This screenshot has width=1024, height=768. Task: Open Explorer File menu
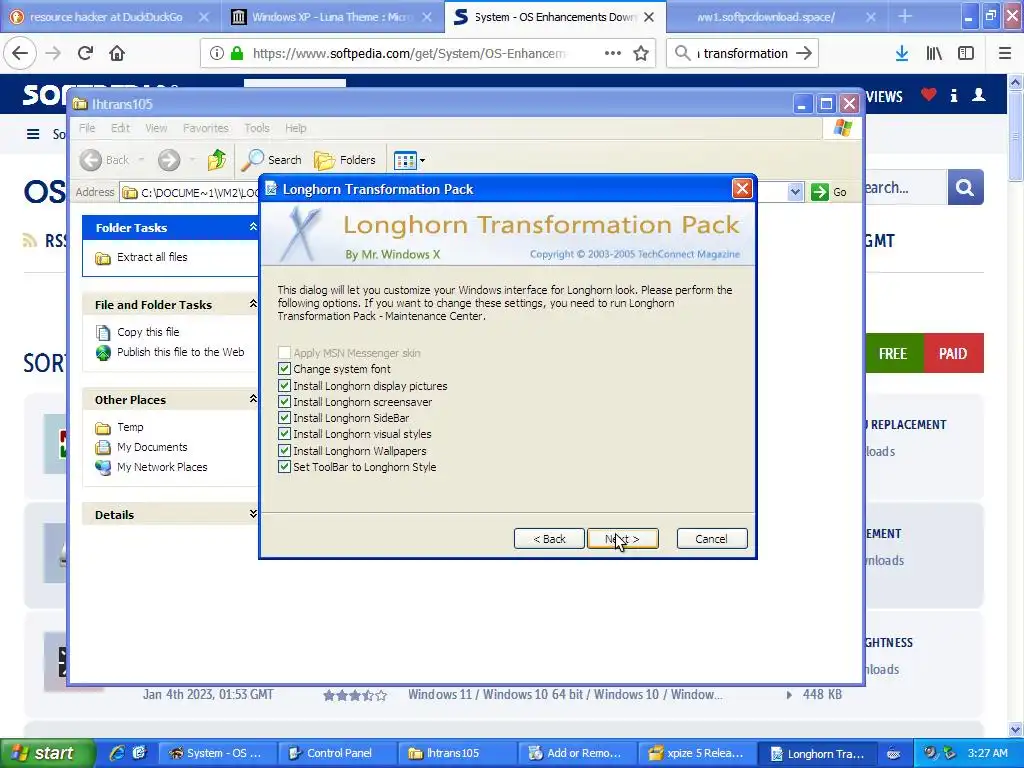tap(87, 128)
